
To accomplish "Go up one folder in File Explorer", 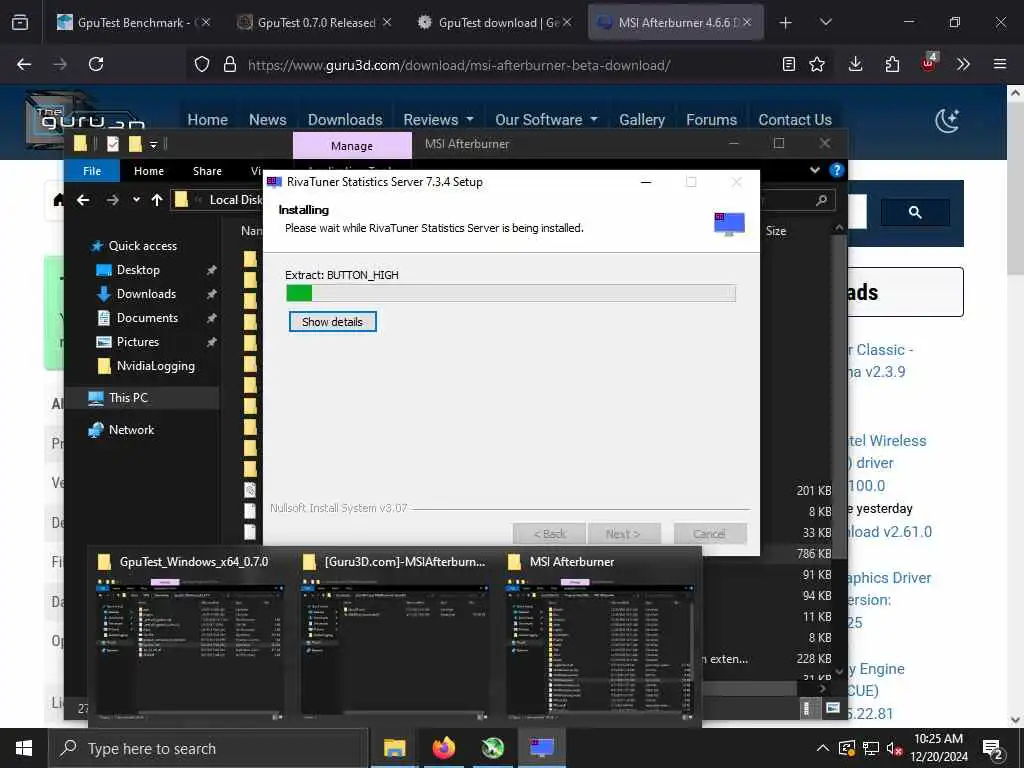I will (x=157, y=200).
